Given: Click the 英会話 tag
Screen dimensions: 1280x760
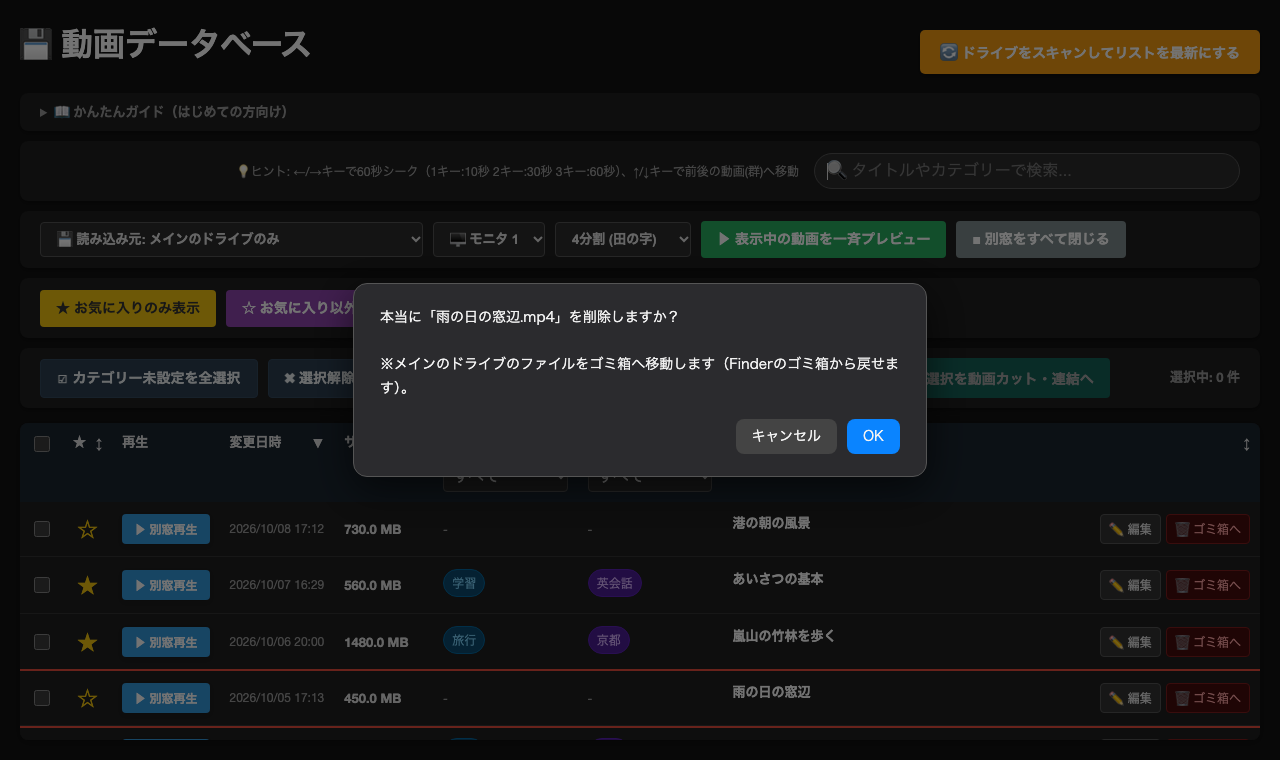Looking at the screenshot, I should [x=615, y=583].
